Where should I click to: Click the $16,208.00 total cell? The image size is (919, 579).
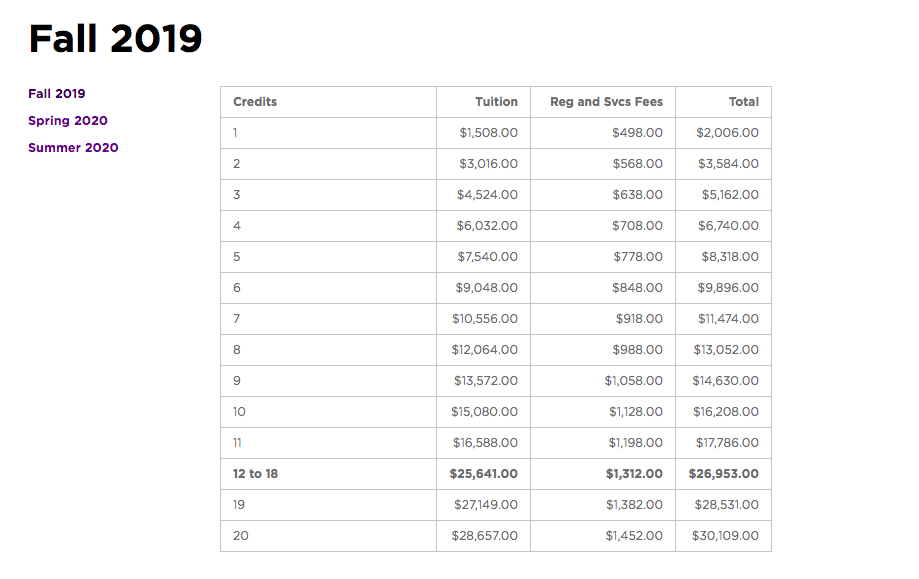725,412
